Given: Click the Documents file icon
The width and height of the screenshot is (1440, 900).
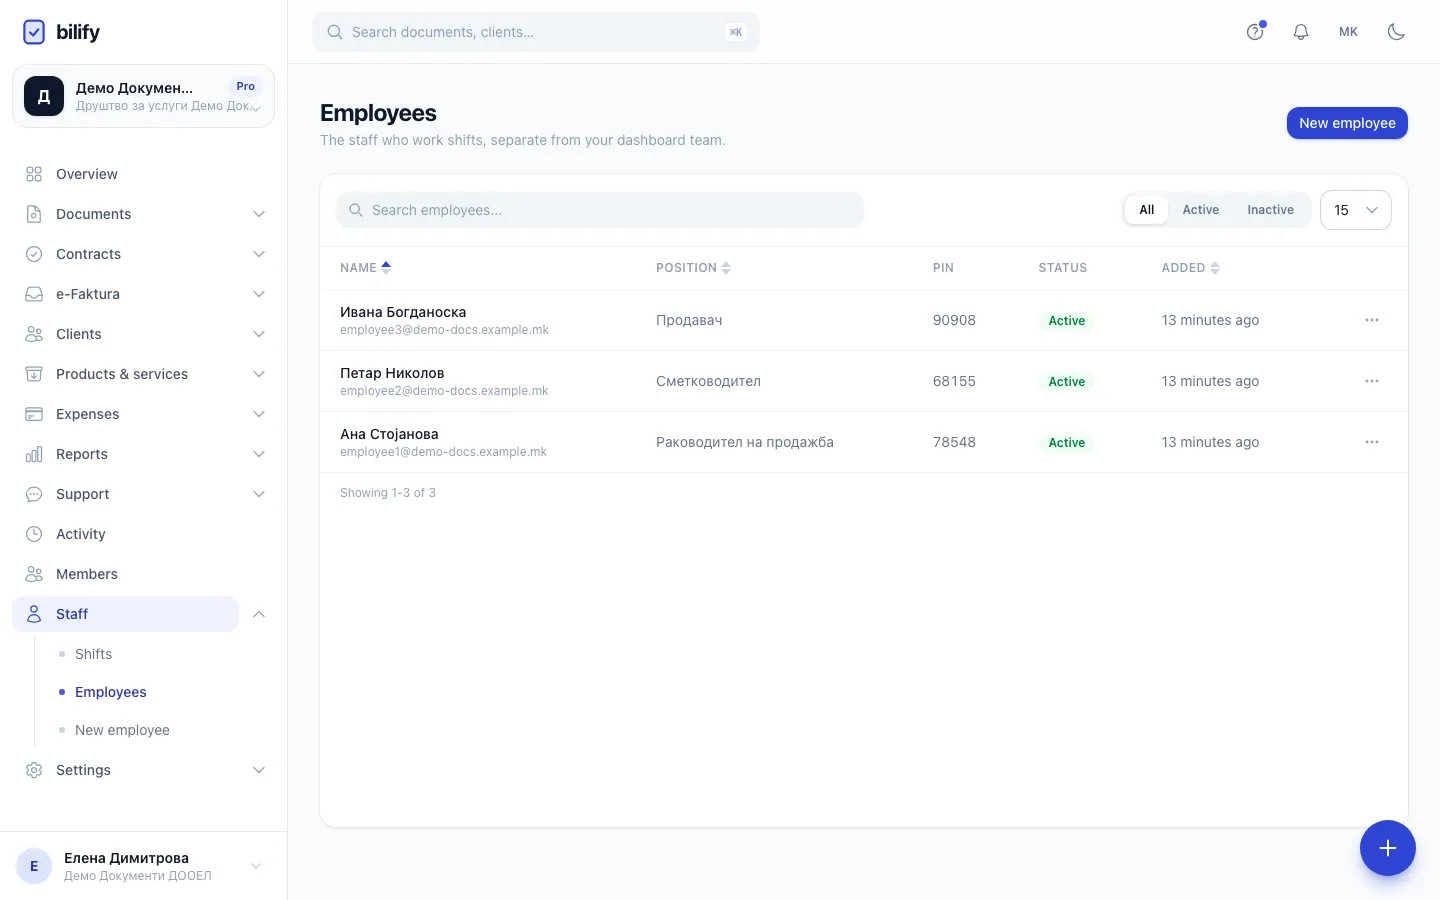Looking at the screenshot, I should click(x=34, y=214).
